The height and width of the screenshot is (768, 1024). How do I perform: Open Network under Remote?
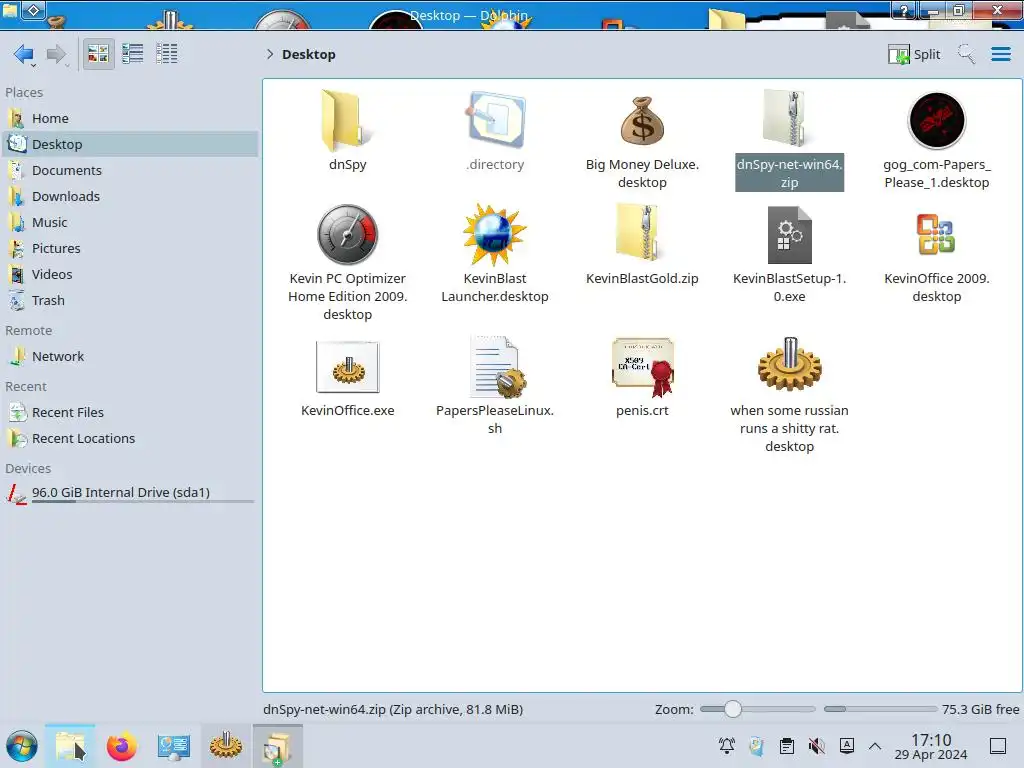click(131, 357)
